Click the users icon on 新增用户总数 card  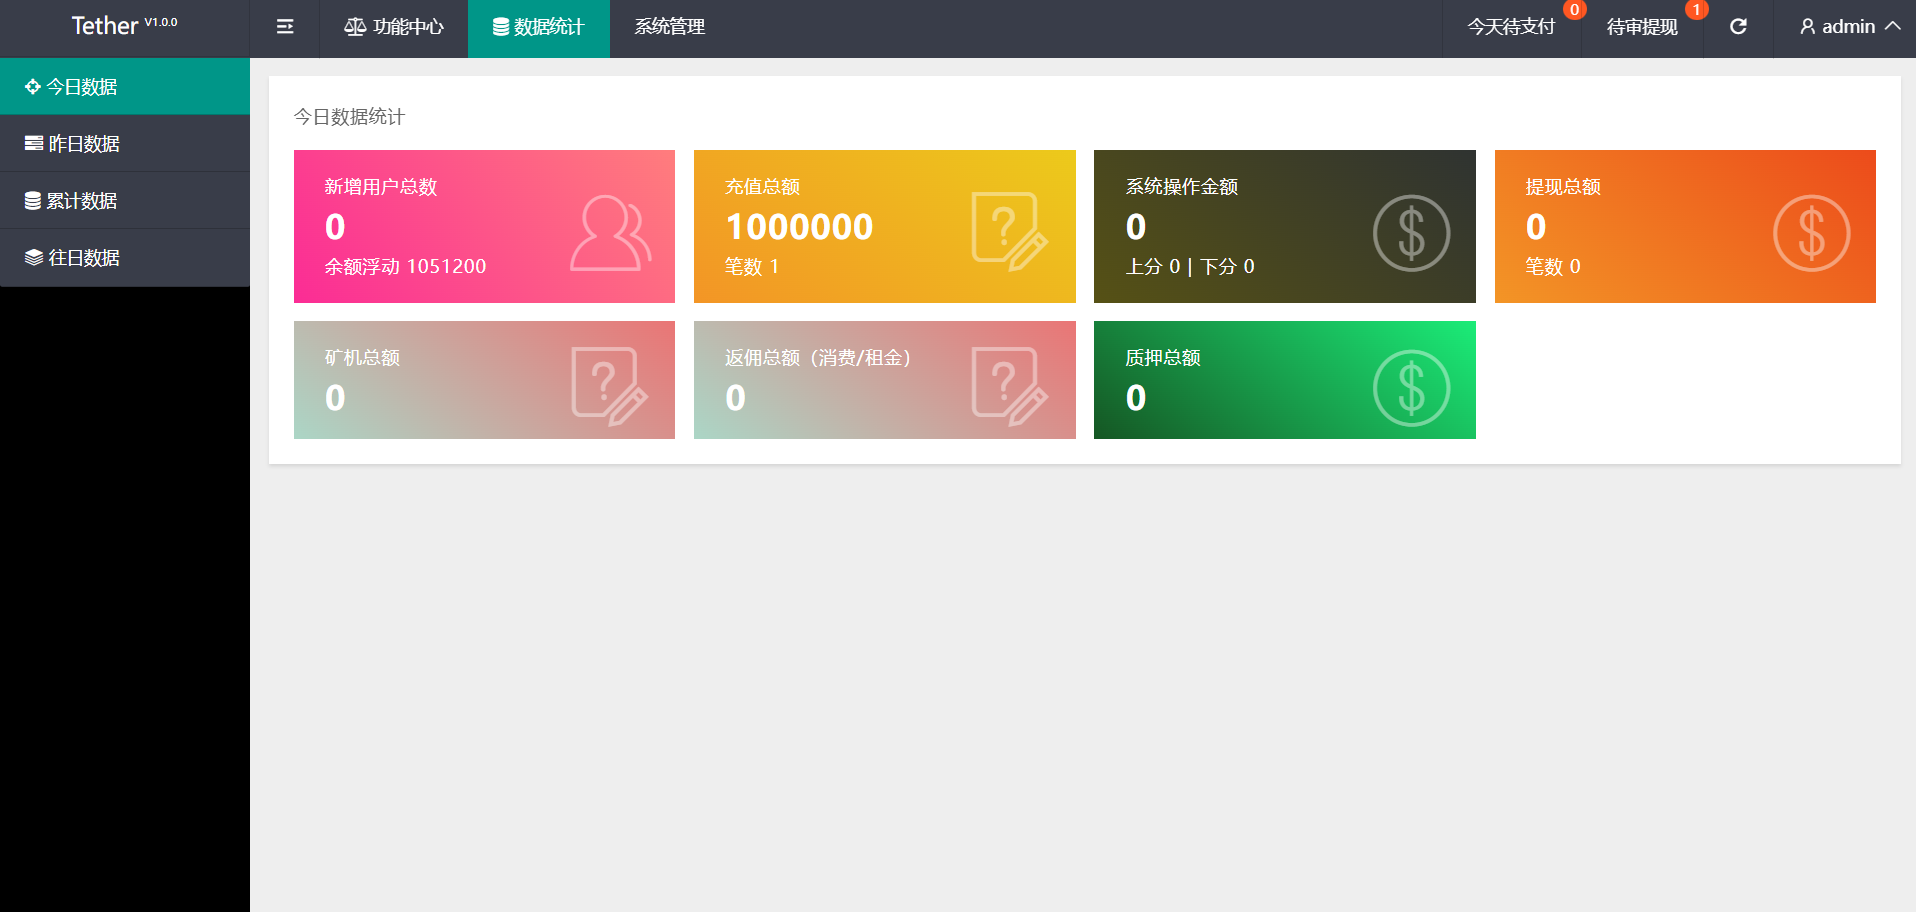point(610,233)
